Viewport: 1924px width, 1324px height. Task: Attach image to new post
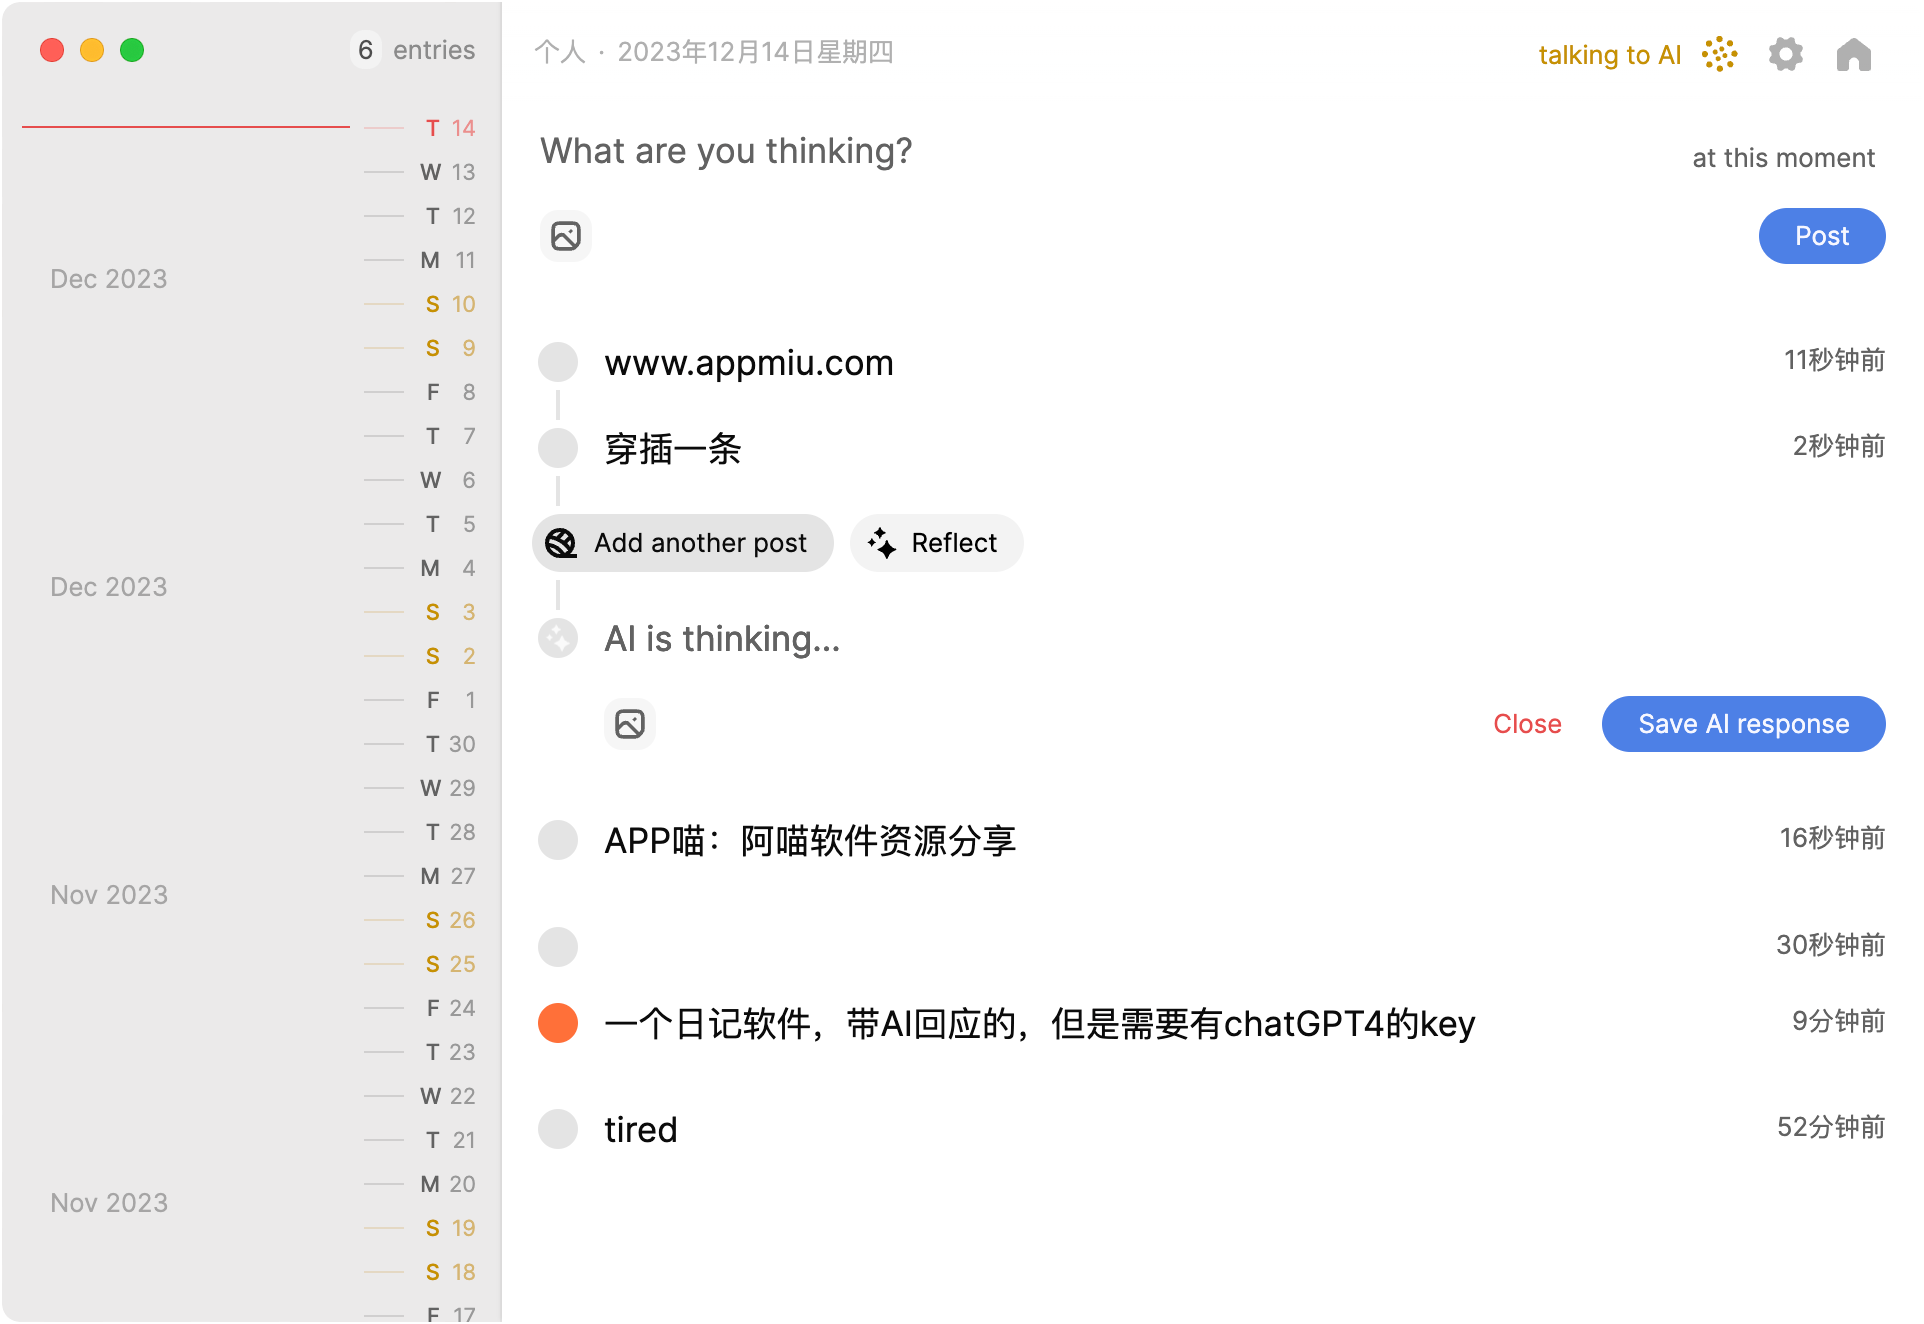[x=566, y=236]
